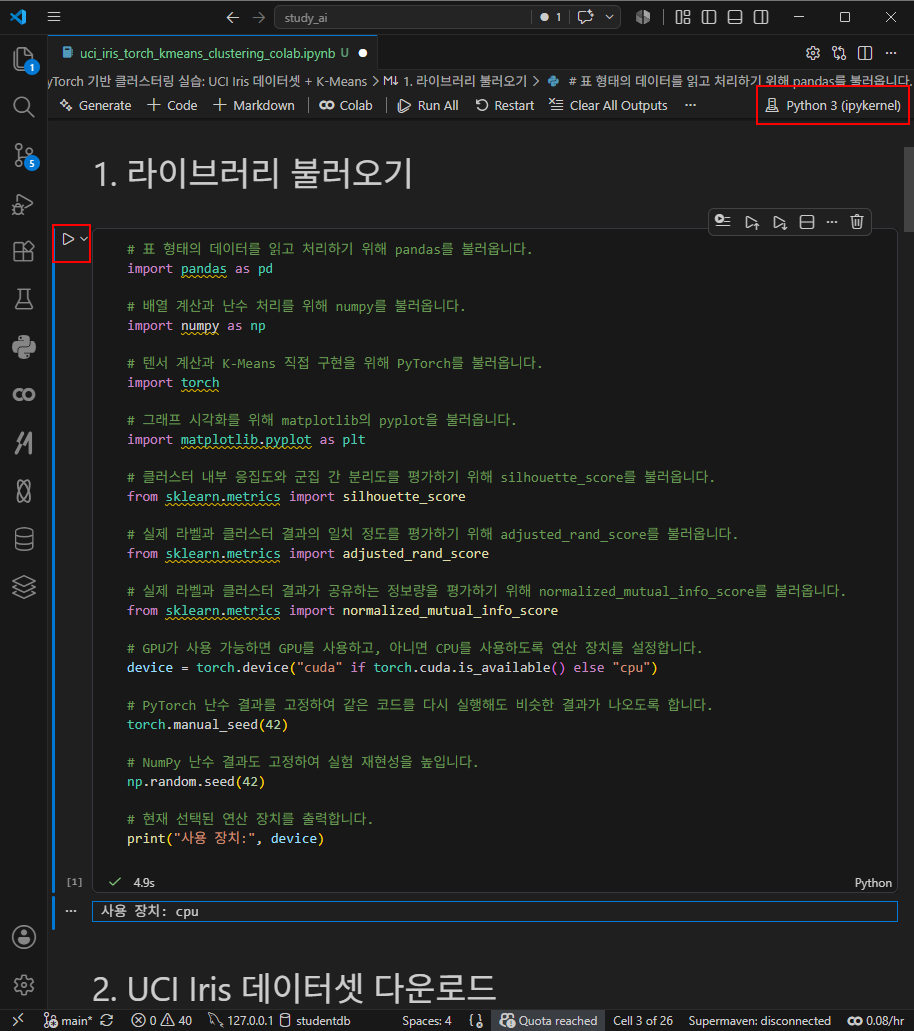Add a new Code cell

click(x=172, y=105)
